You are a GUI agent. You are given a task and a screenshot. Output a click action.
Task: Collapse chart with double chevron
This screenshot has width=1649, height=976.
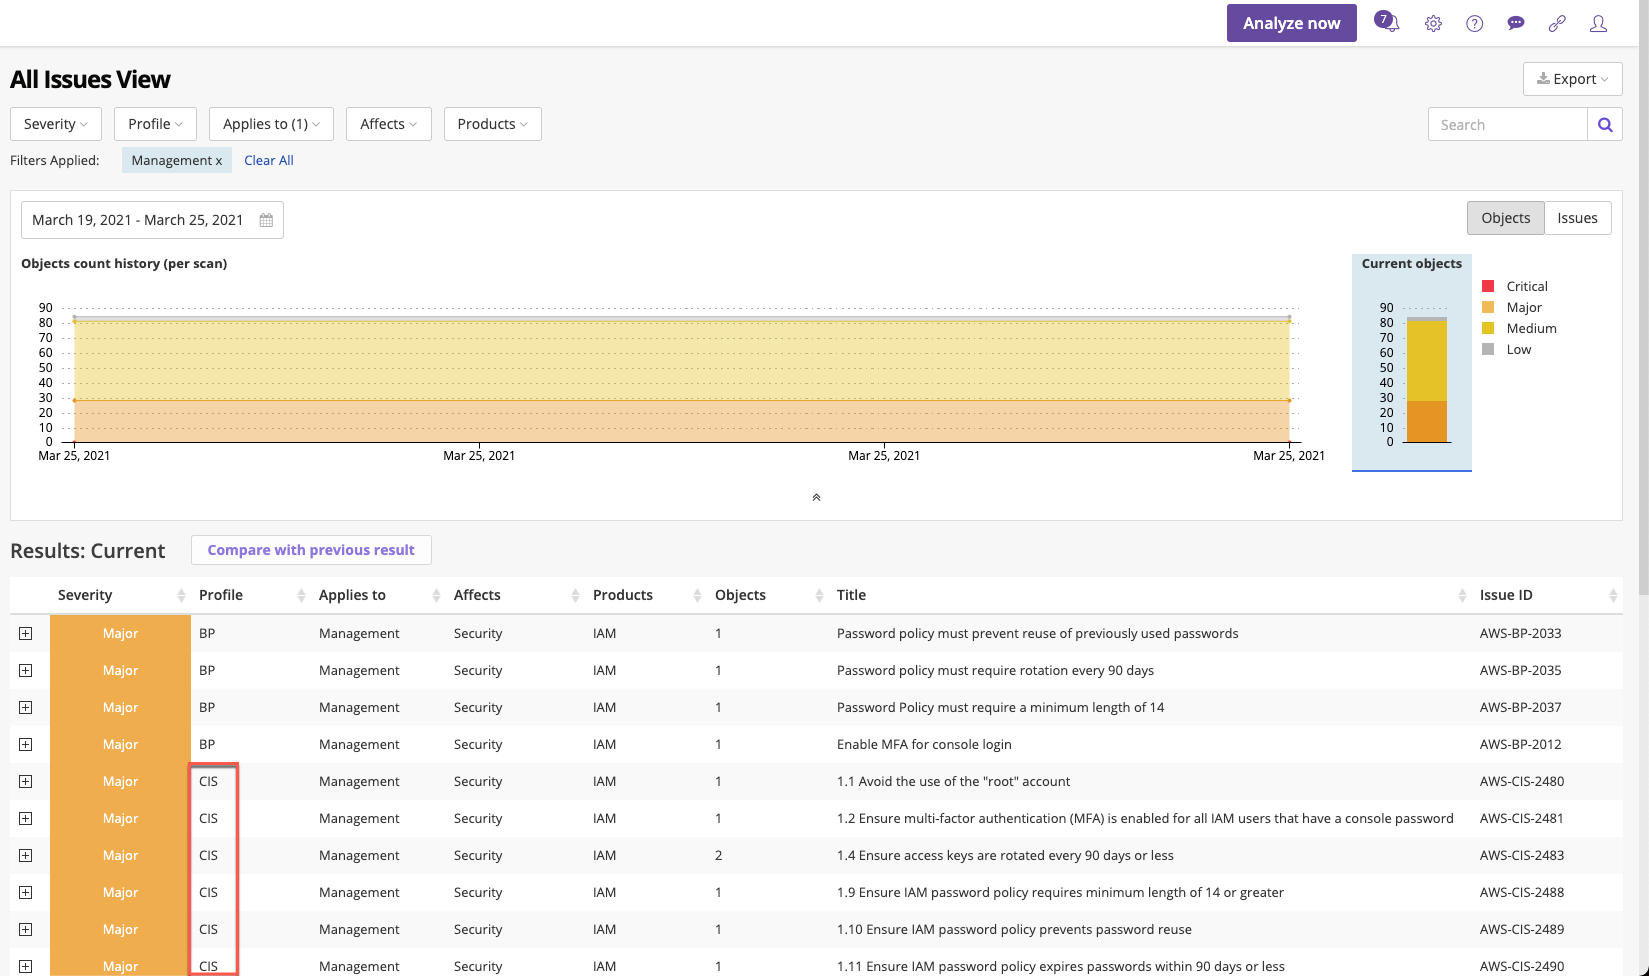point(816,497)
